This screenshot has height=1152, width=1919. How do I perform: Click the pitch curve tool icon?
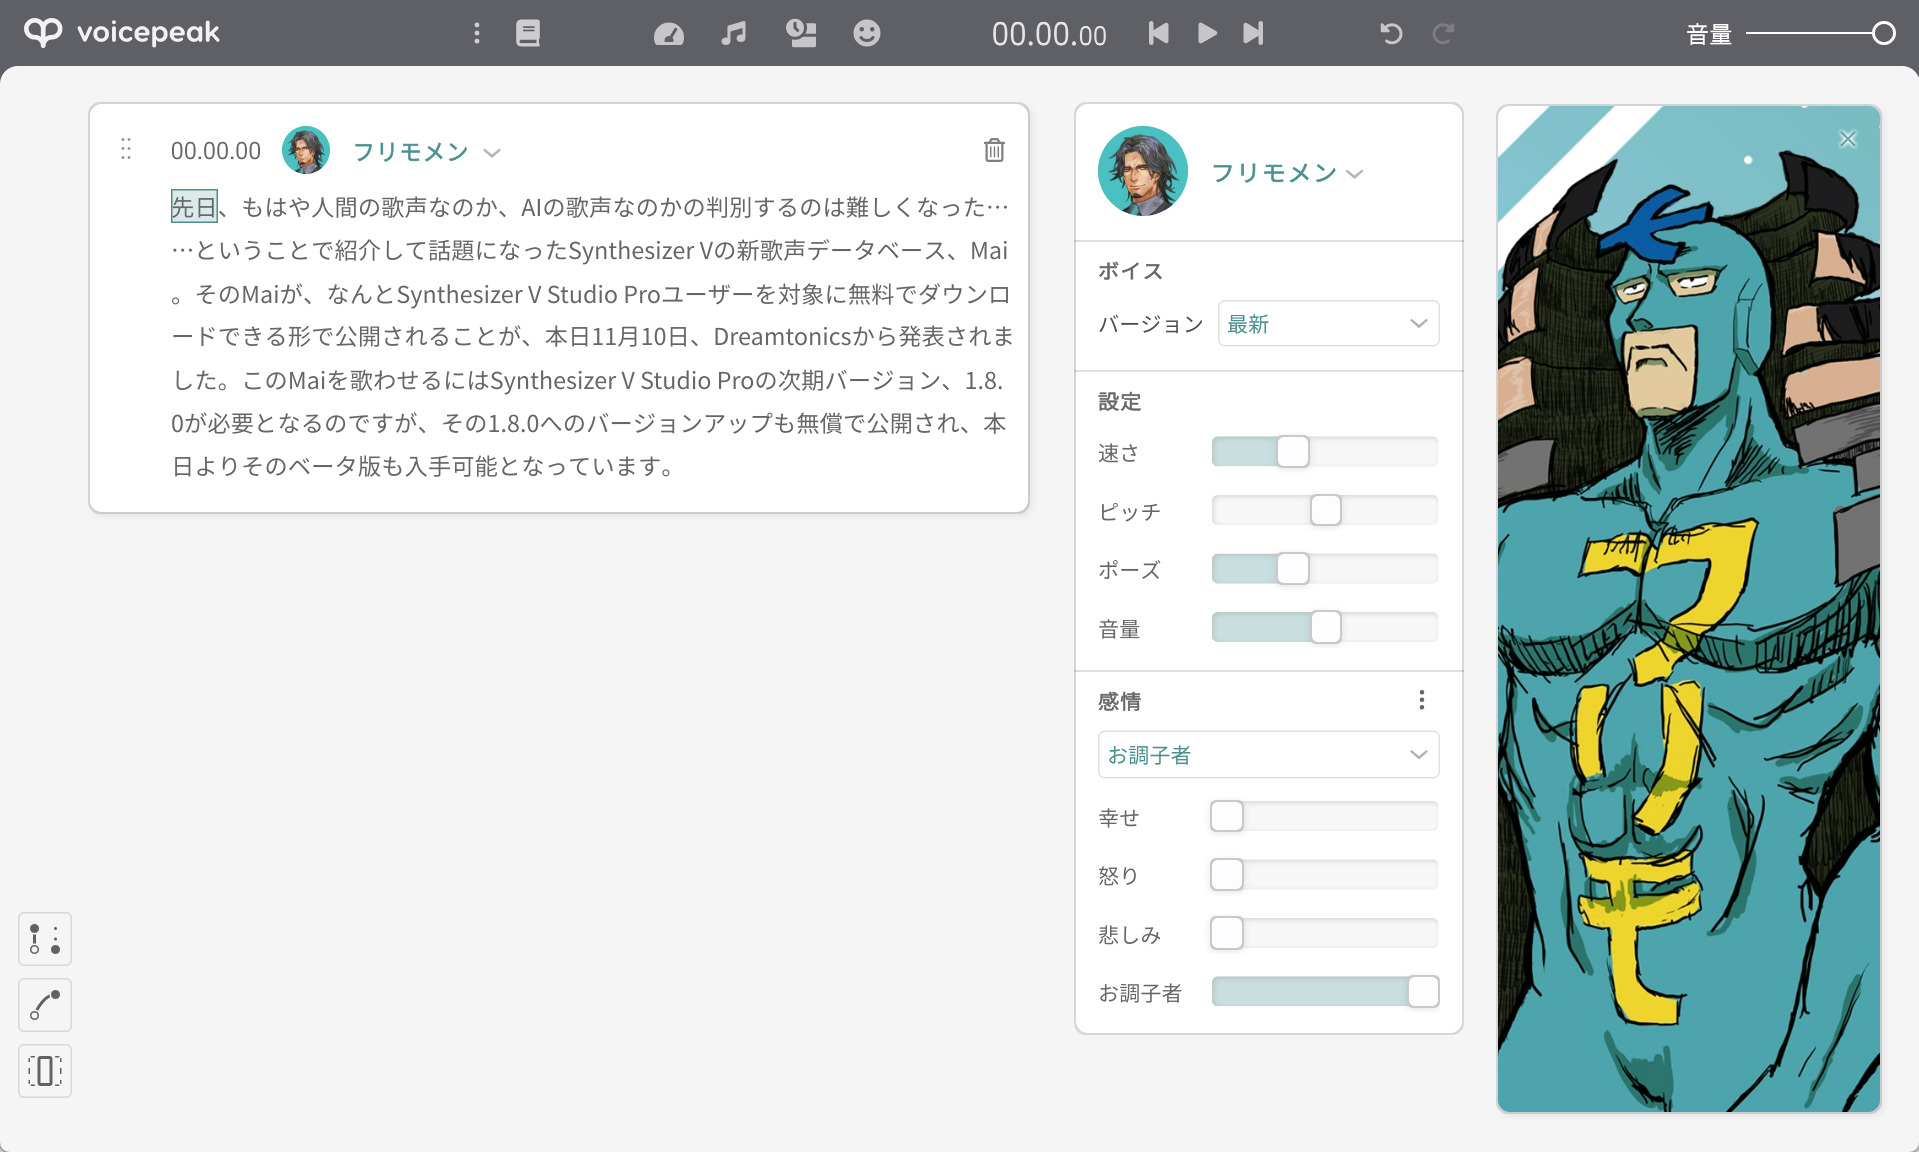(x=45, y=1005)
